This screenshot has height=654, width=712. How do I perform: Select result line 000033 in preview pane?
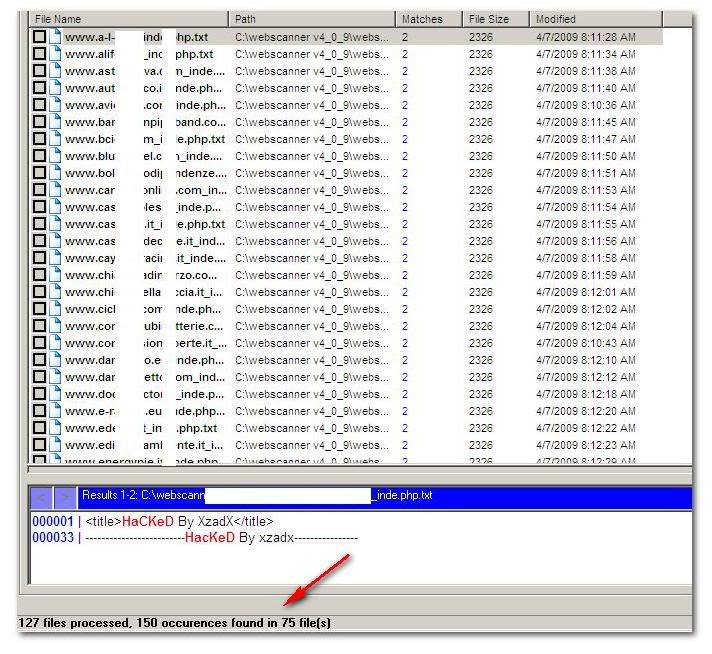coord(200,537)
